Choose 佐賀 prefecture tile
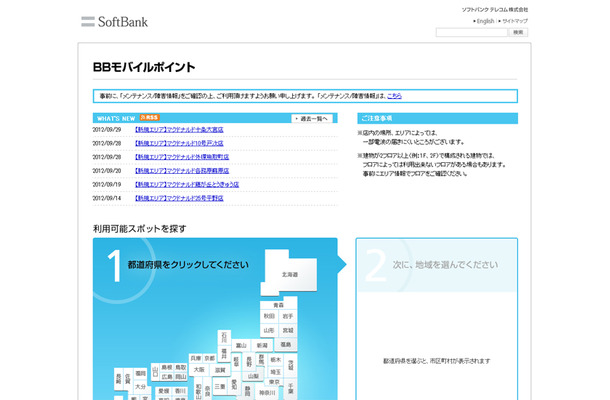610x400 pixels. [x=128, y=379]
